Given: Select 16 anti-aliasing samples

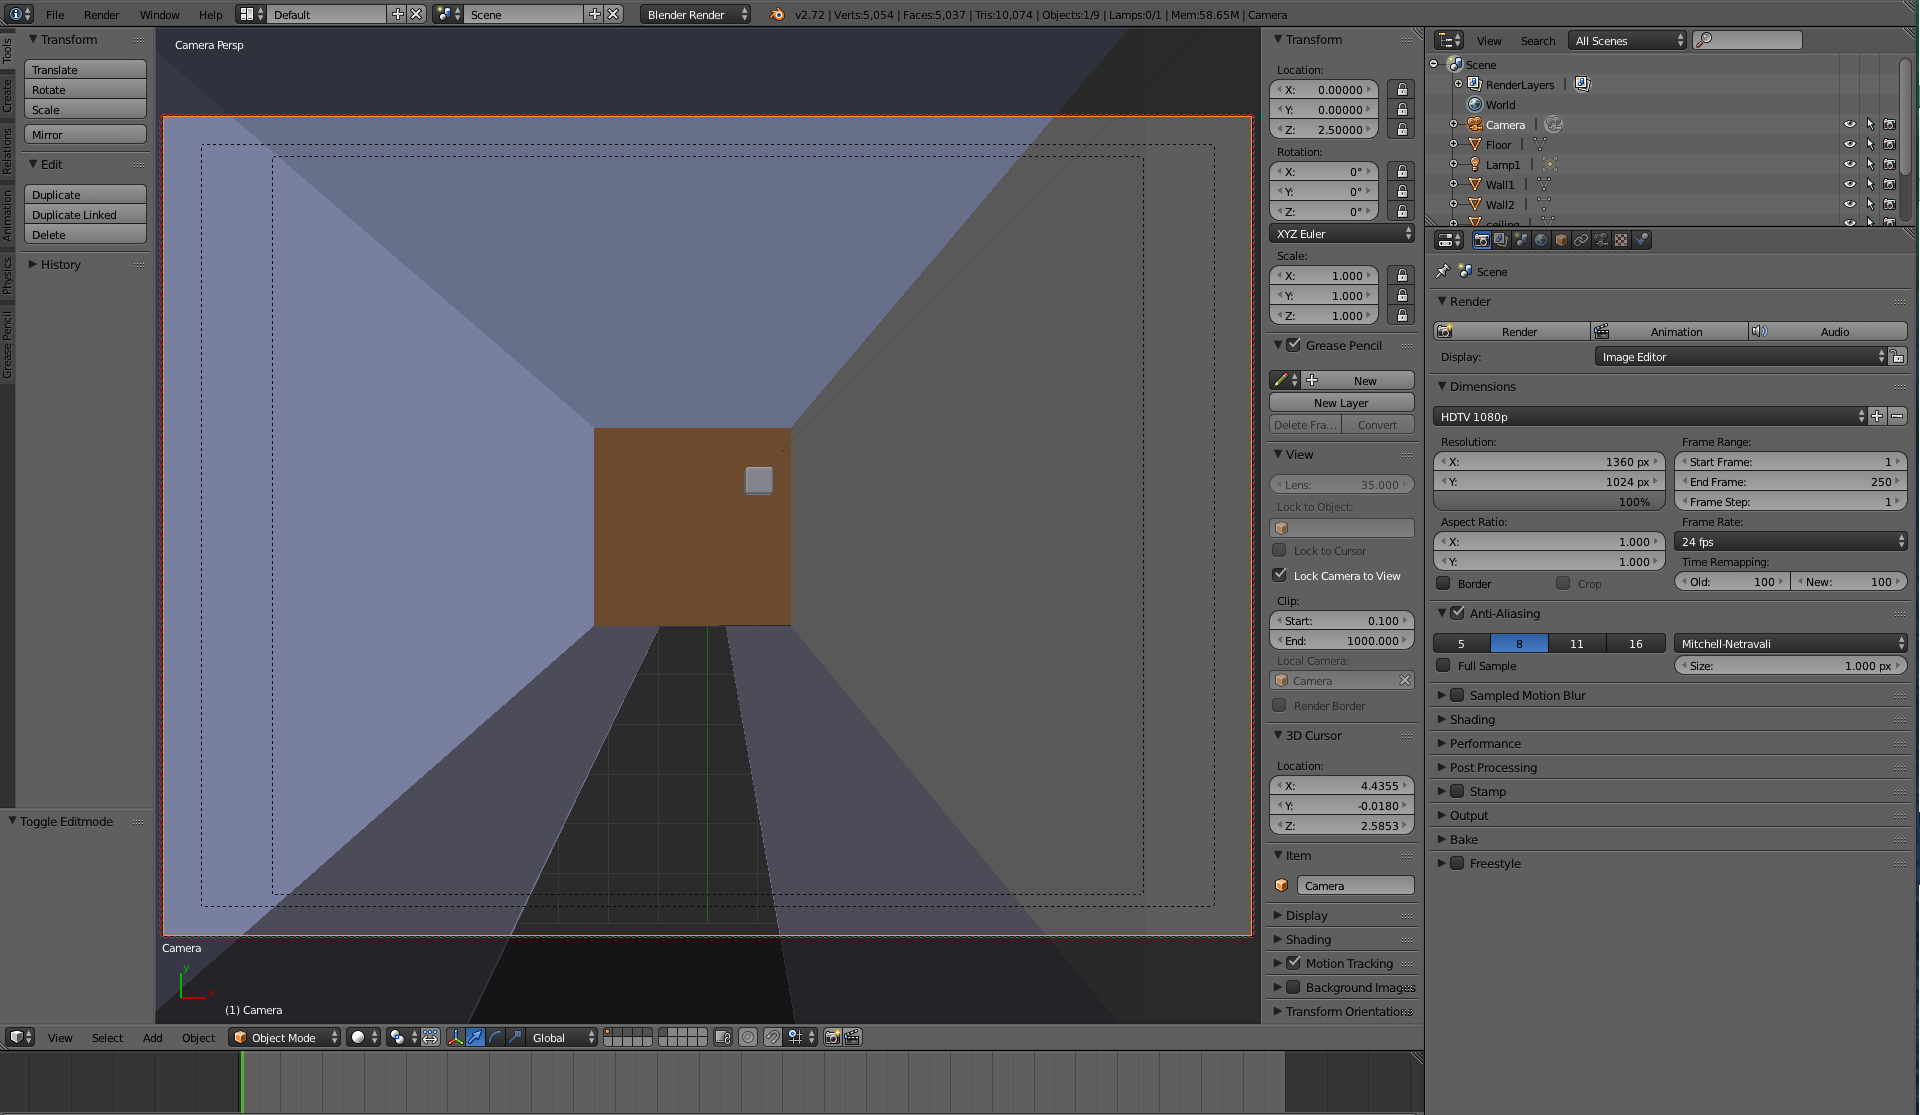Looking at the screenshot, I should pos(1636,643).
